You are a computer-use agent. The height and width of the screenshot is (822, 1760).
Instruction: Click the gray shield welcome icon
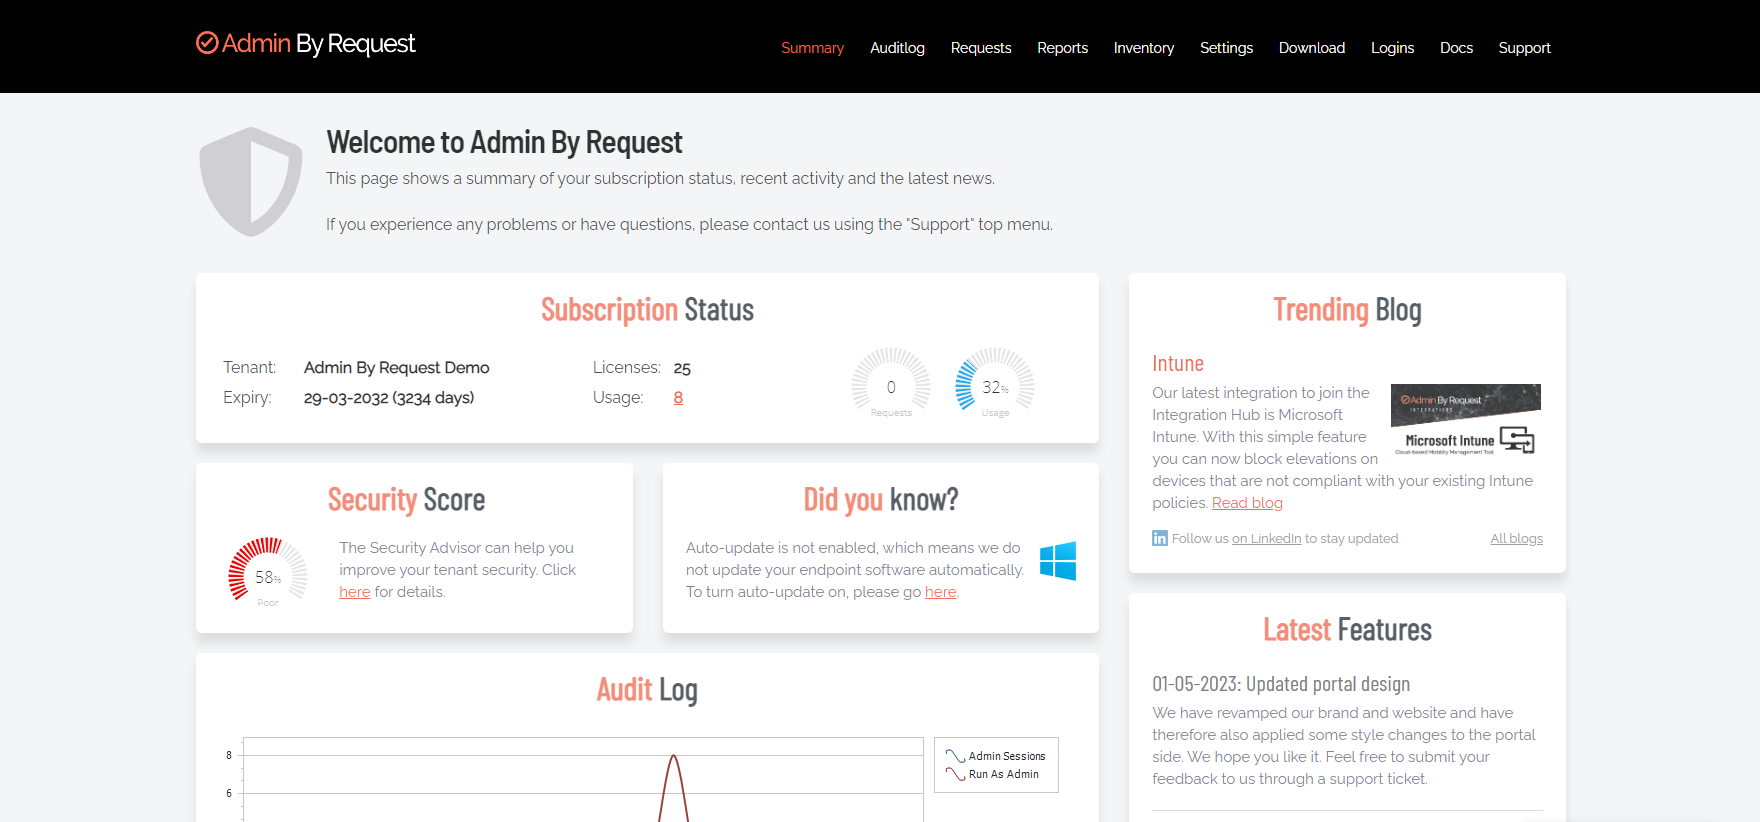pos(251,182)
